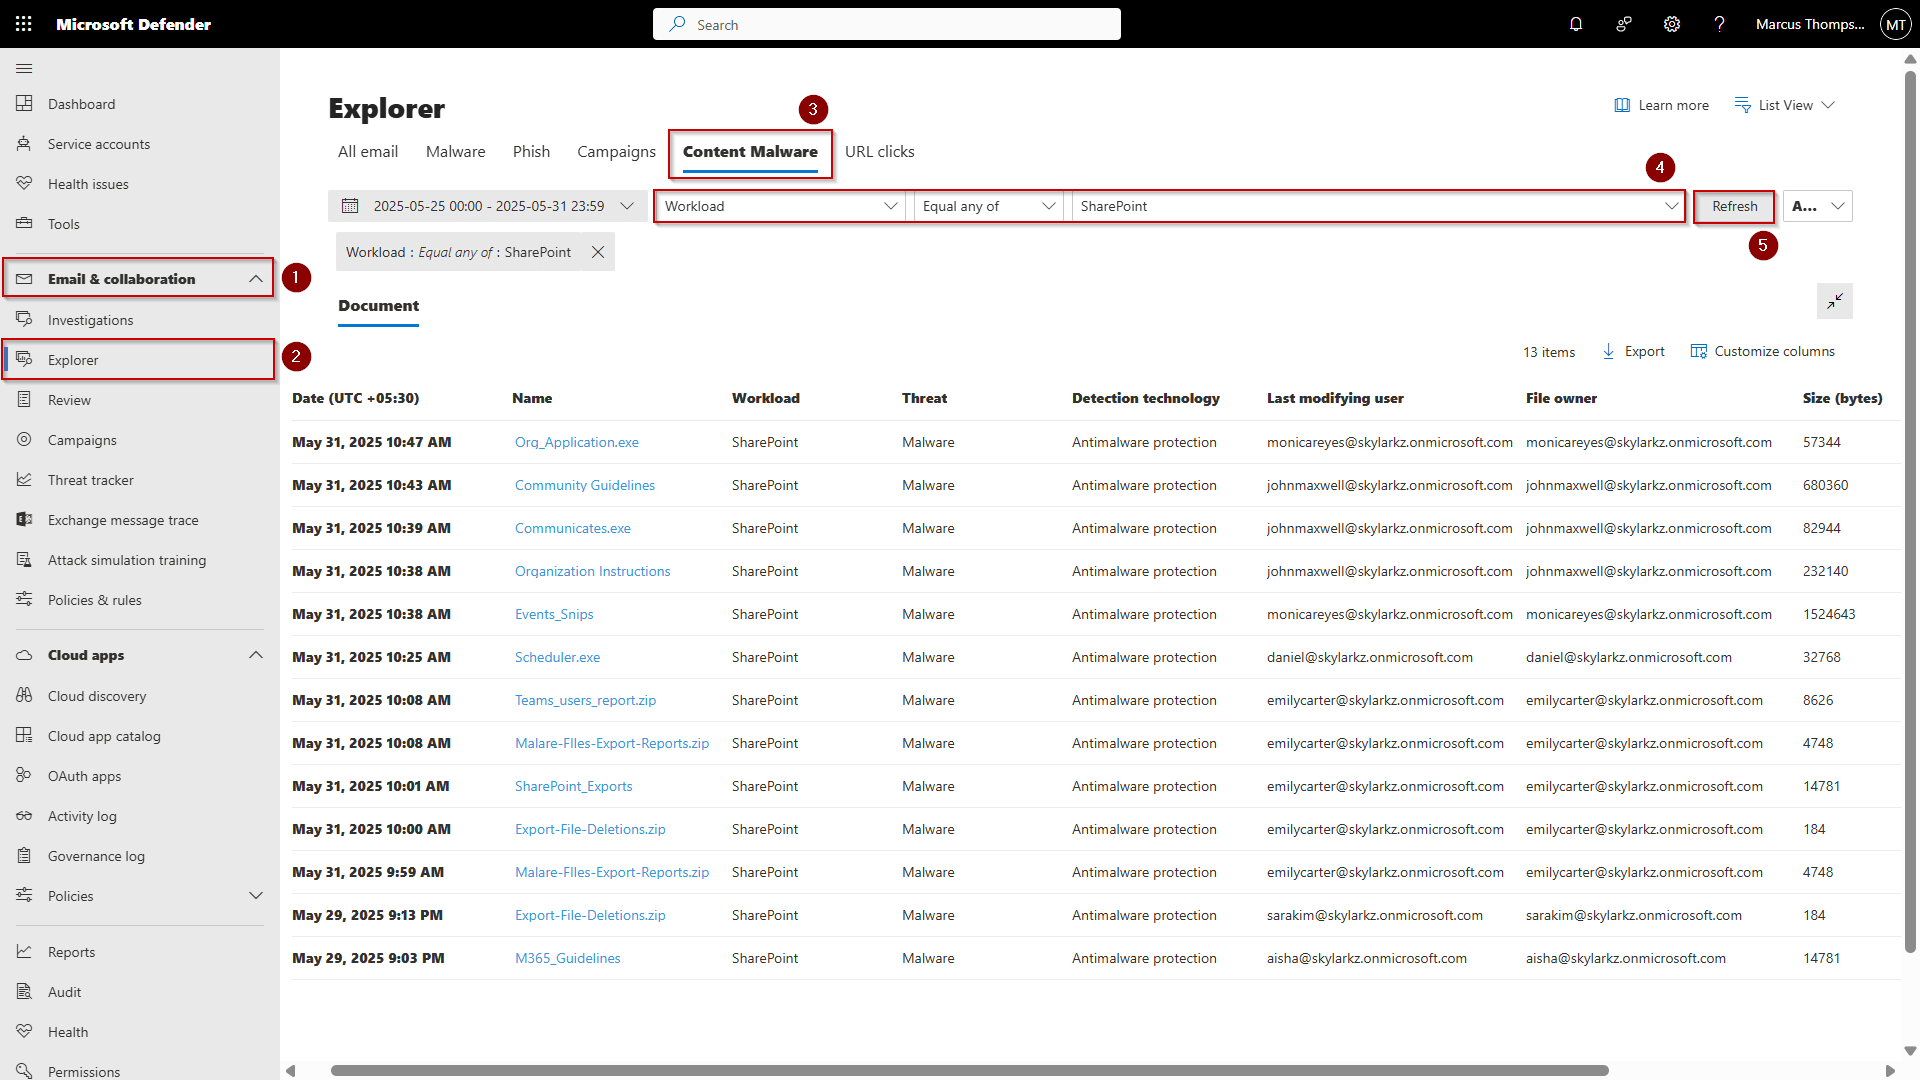
Task: Open Cloud discovery
Action: 97,695
